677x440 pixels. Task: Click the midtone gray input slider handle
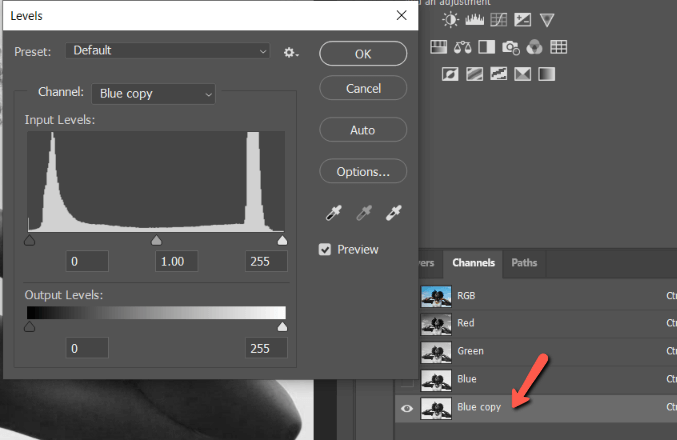156,241
